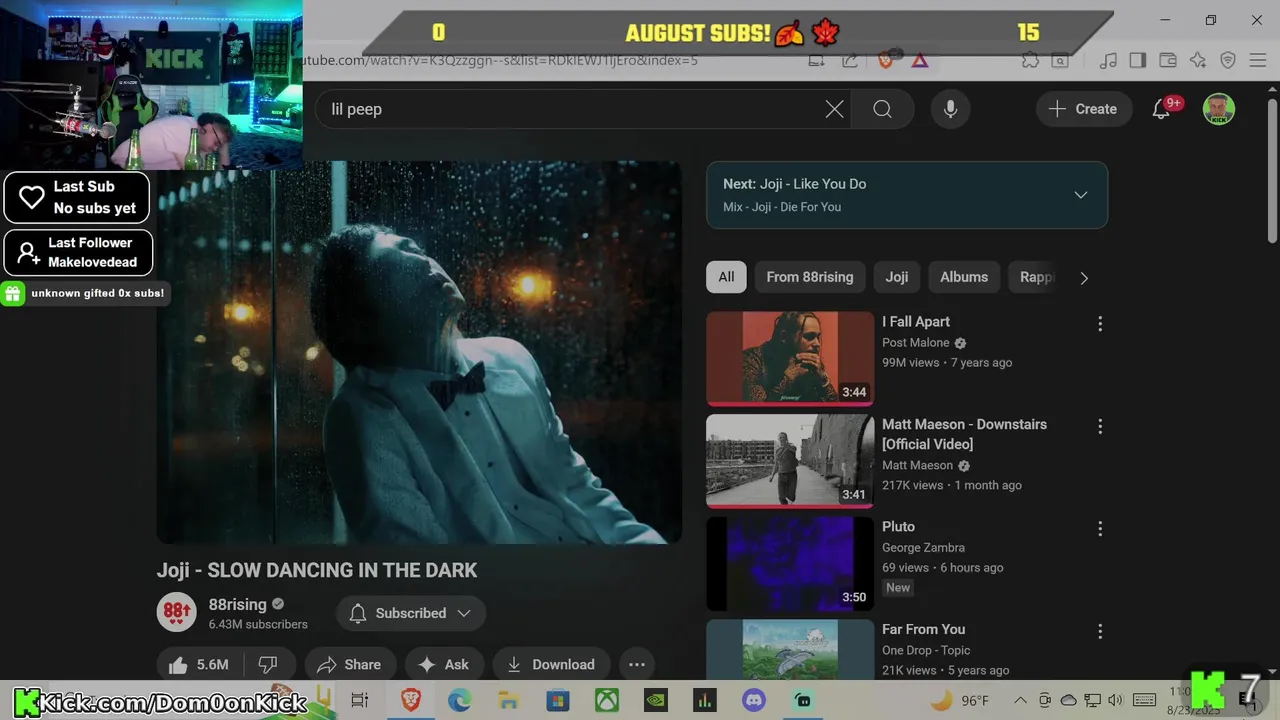Click the I Fall Apart title
Screen dimensions: 1280x720
click(916, 321)
